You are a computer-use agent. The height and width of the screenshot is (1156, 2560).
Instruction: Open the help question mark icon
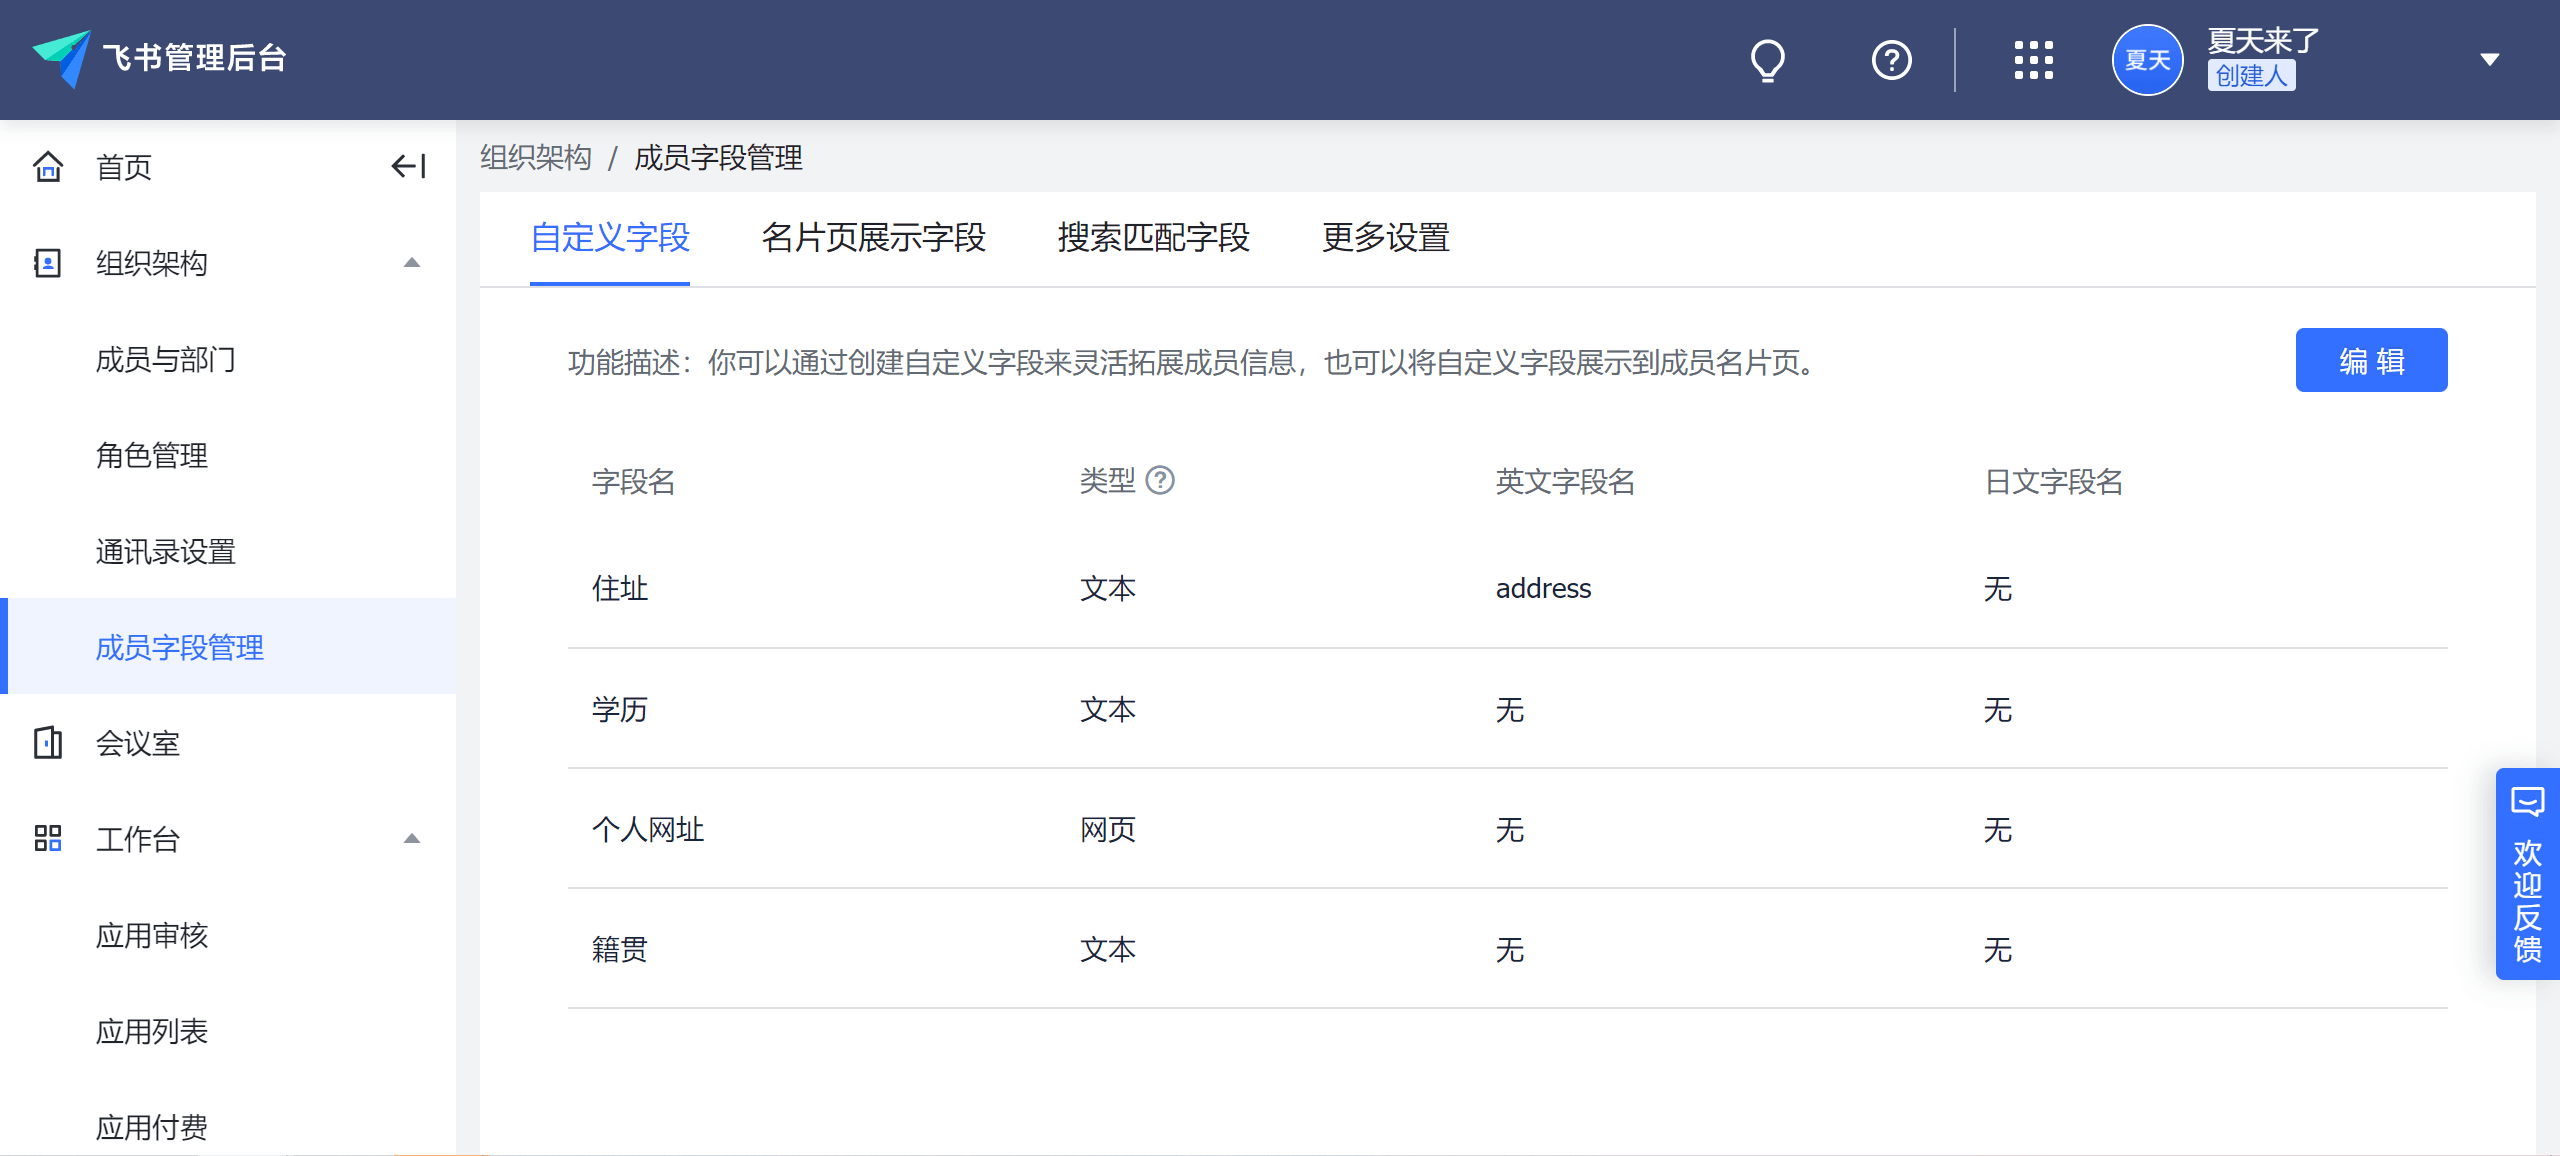point(1891,60)
